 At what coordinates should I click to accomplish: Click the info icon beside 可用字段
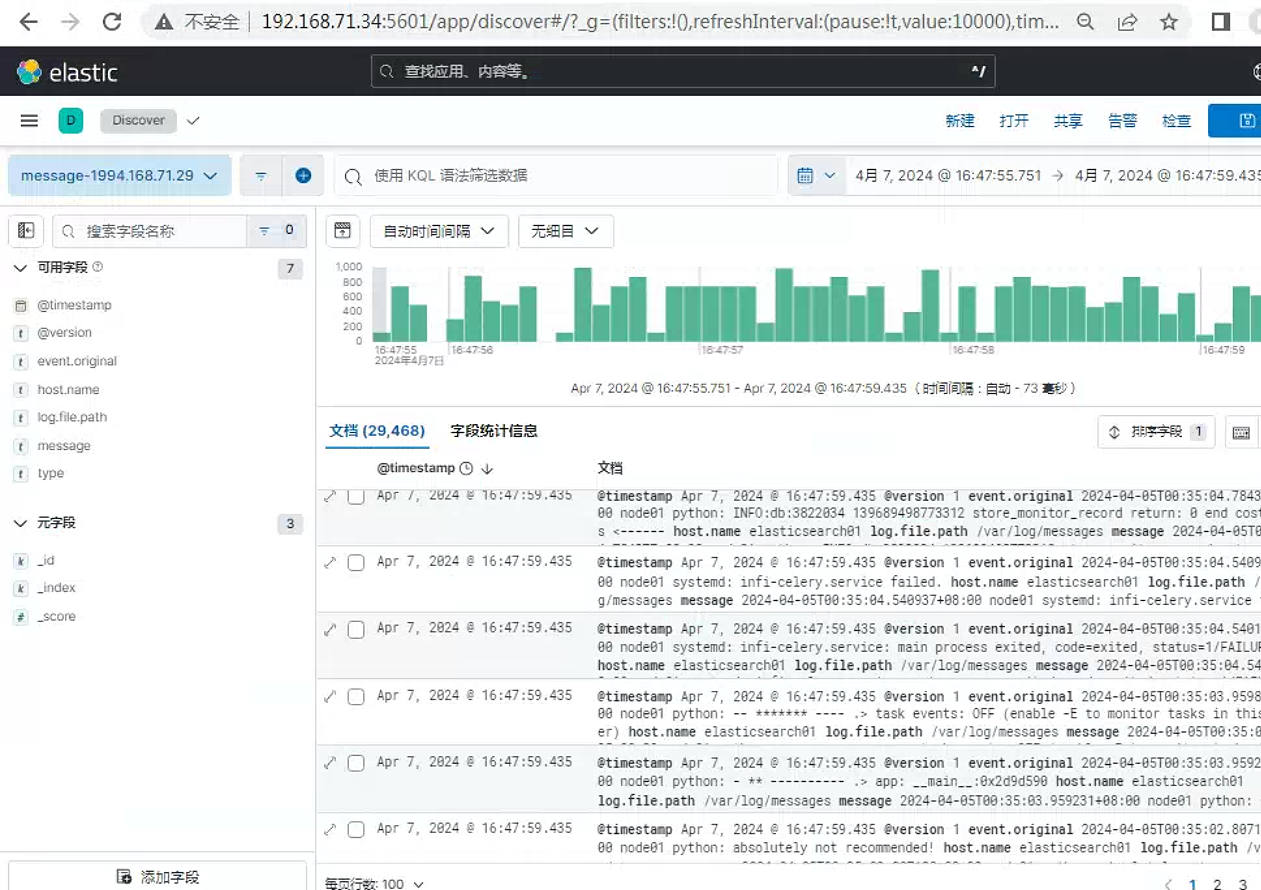coord(98,267)
